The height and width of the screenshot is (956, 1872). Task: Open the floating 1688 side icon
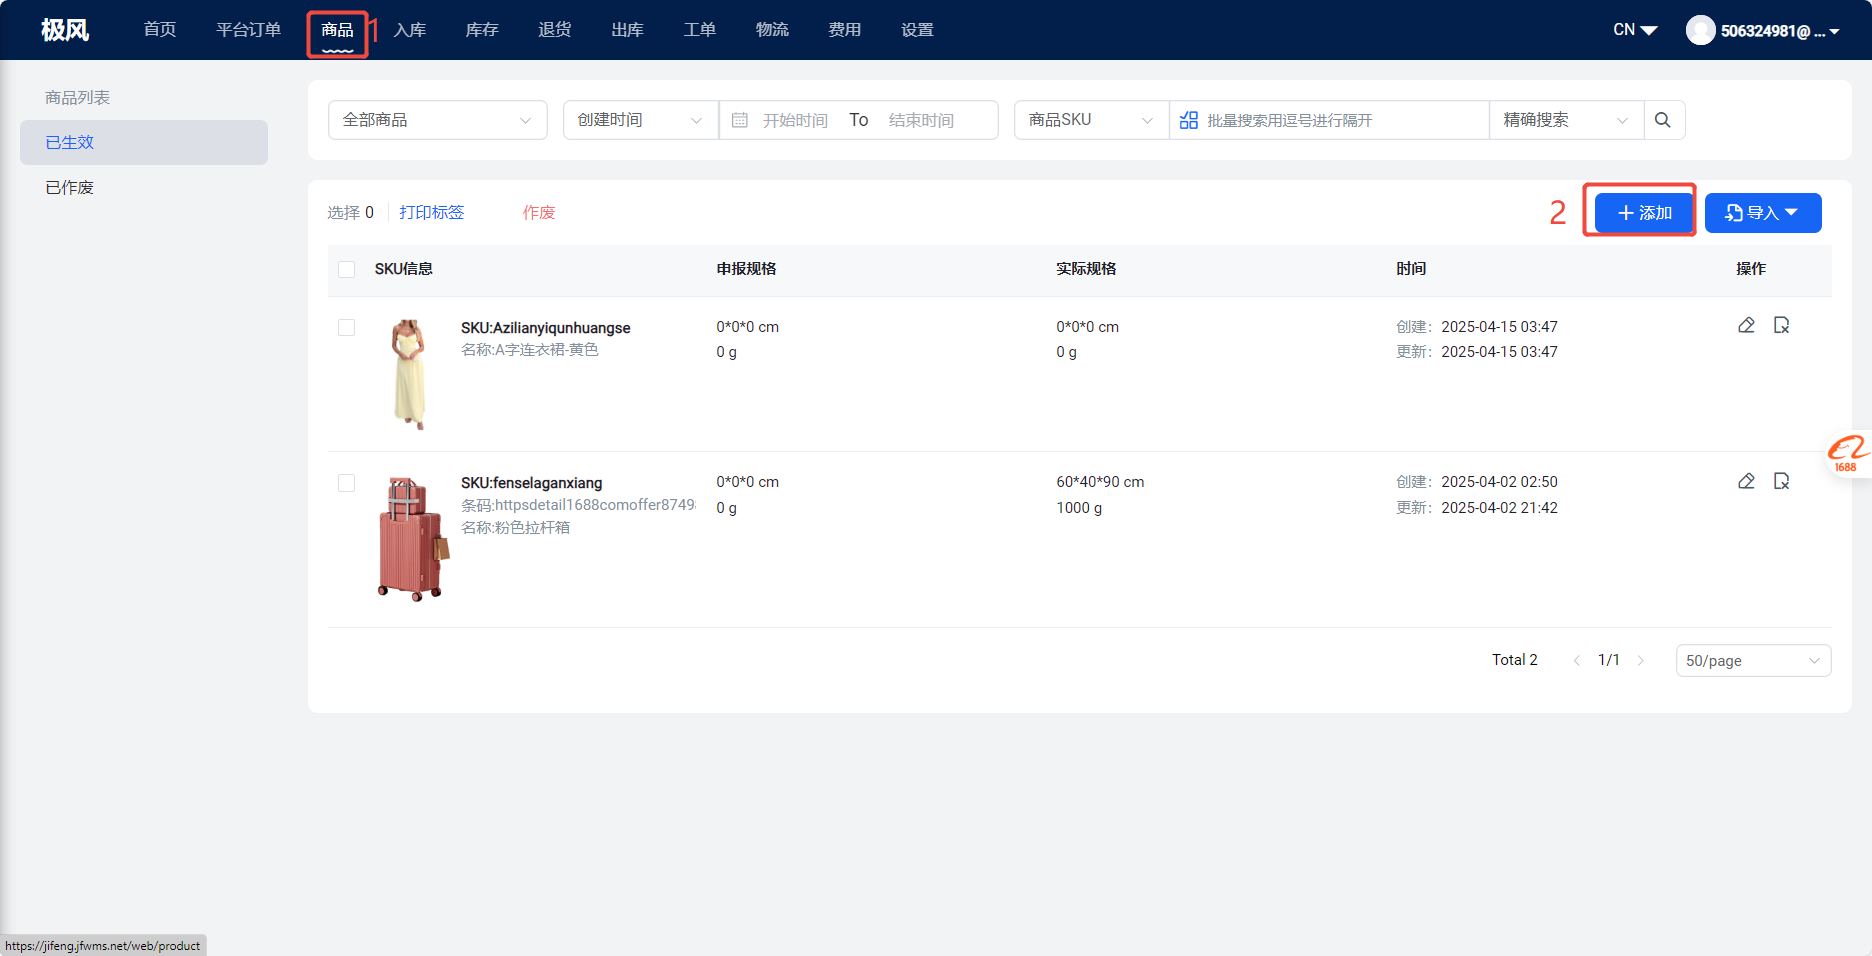[1846, 455]
